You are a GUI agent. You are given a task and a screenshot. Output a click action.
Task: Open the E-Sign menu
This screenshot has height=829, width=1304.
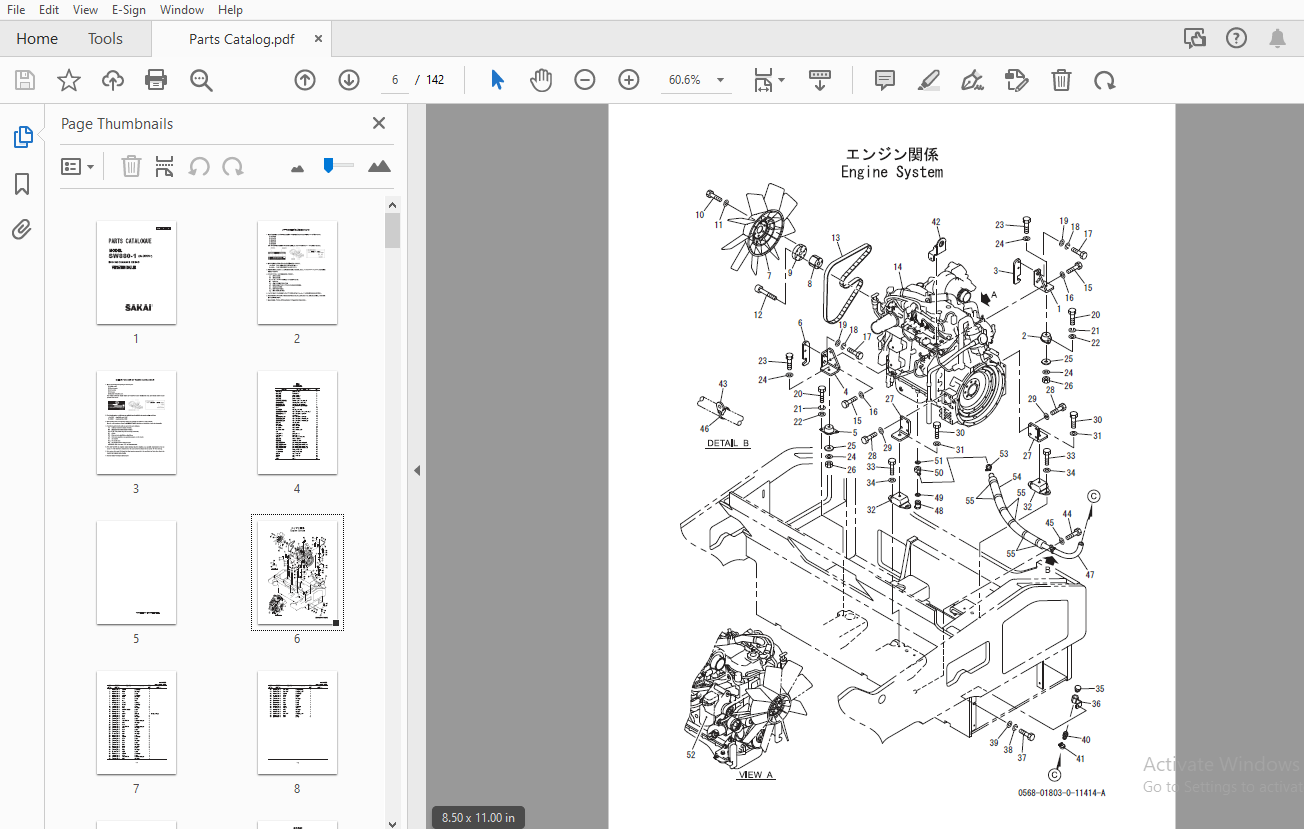point(129,9)
